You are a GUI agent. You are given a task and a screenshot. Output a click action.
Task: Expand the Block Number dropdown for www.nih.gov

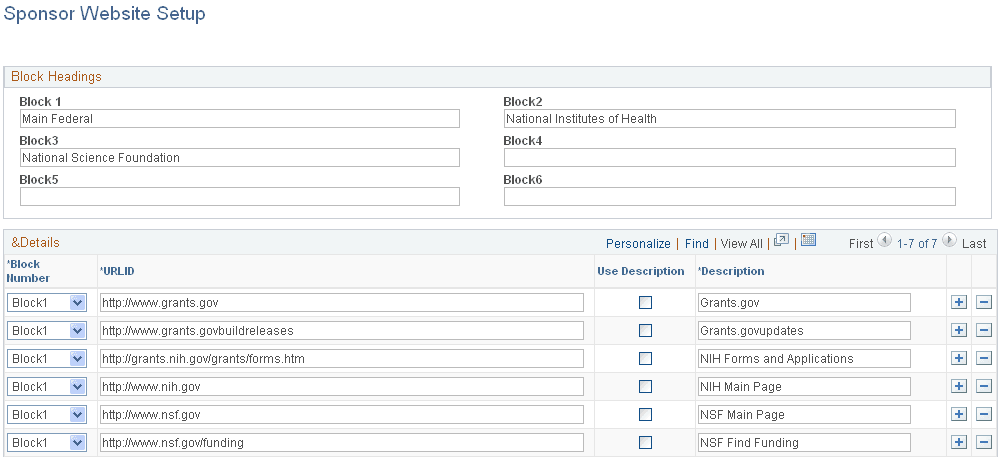[x=77, y=386]
